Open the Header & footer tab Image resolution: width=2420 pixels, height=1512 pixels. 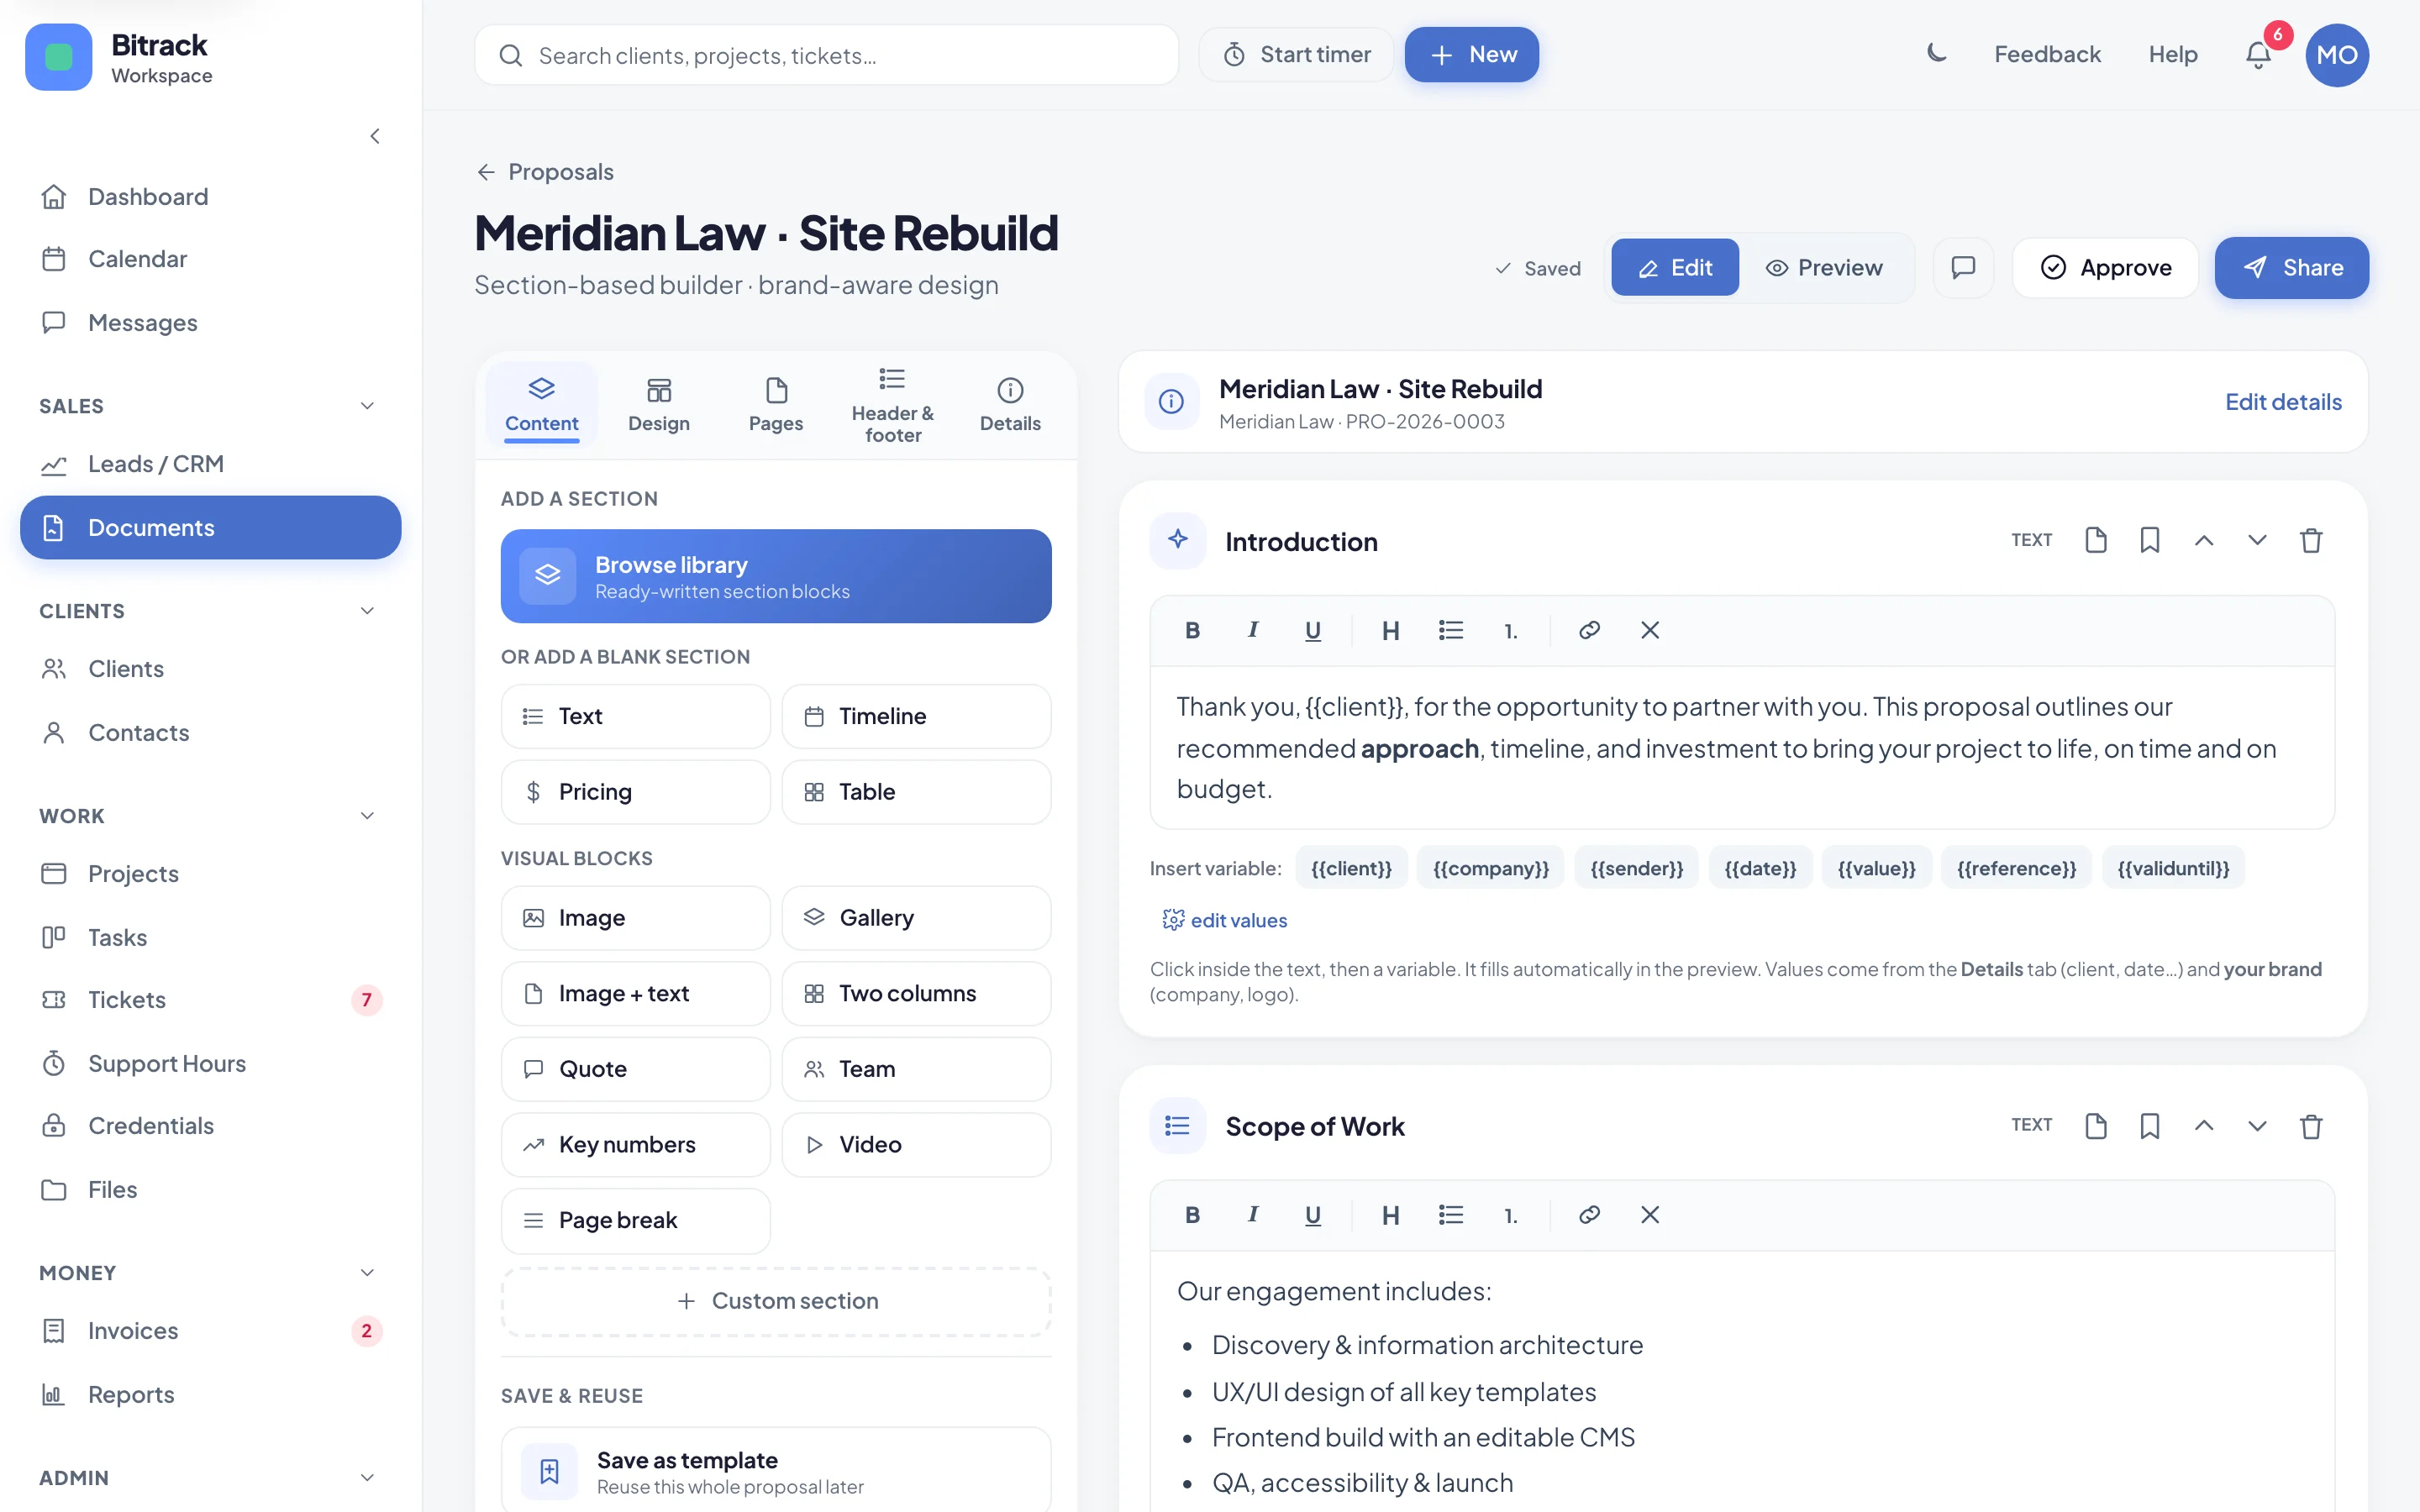(893, 405)
